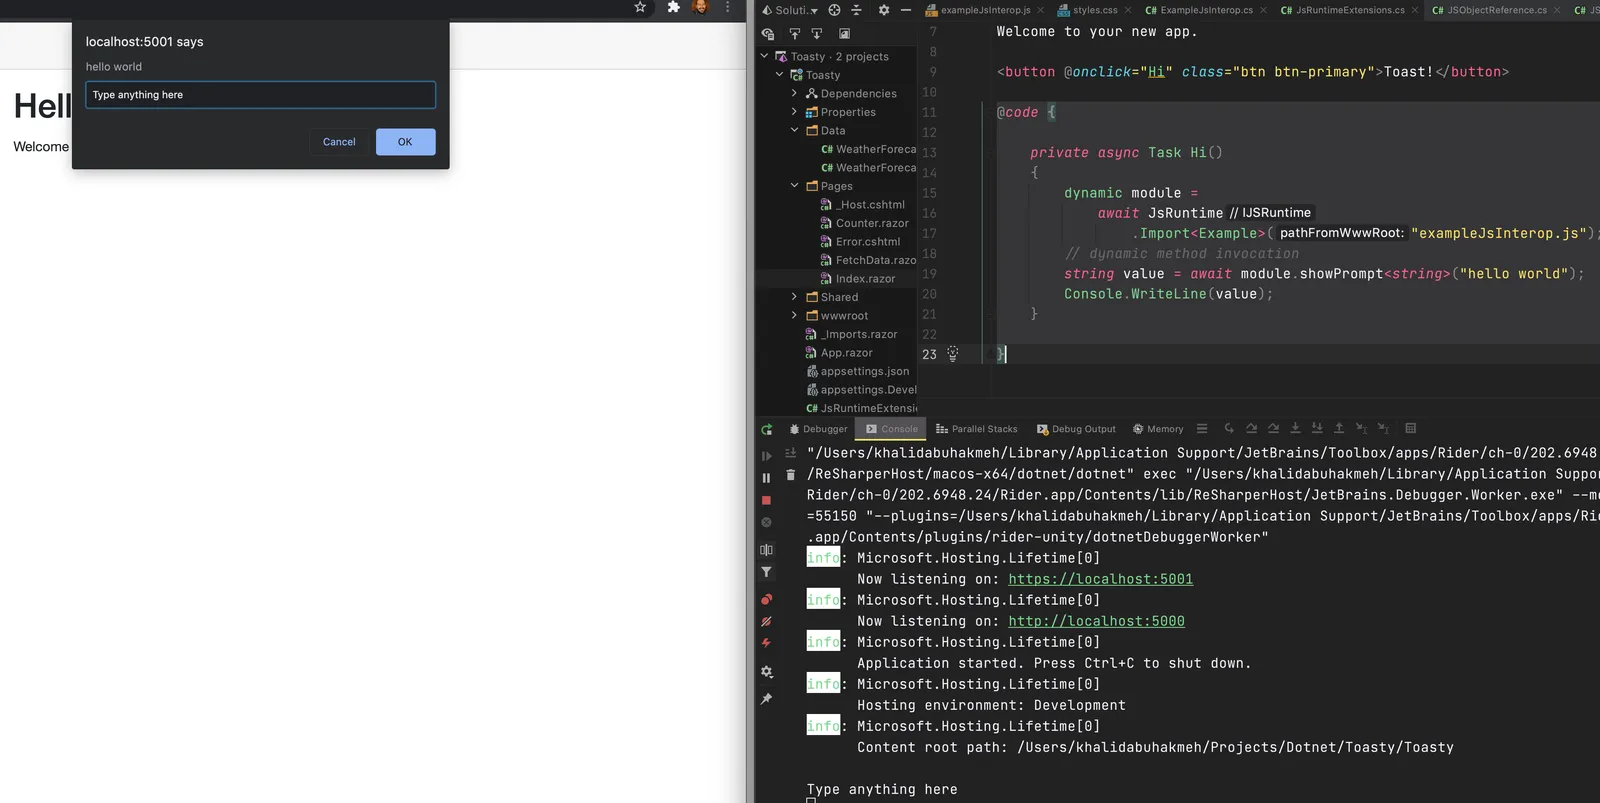The height and width of the screenshot is (803, 1600).
Task: Collapse the Toasty · 2 projects solution node
Action: (765, 57)
